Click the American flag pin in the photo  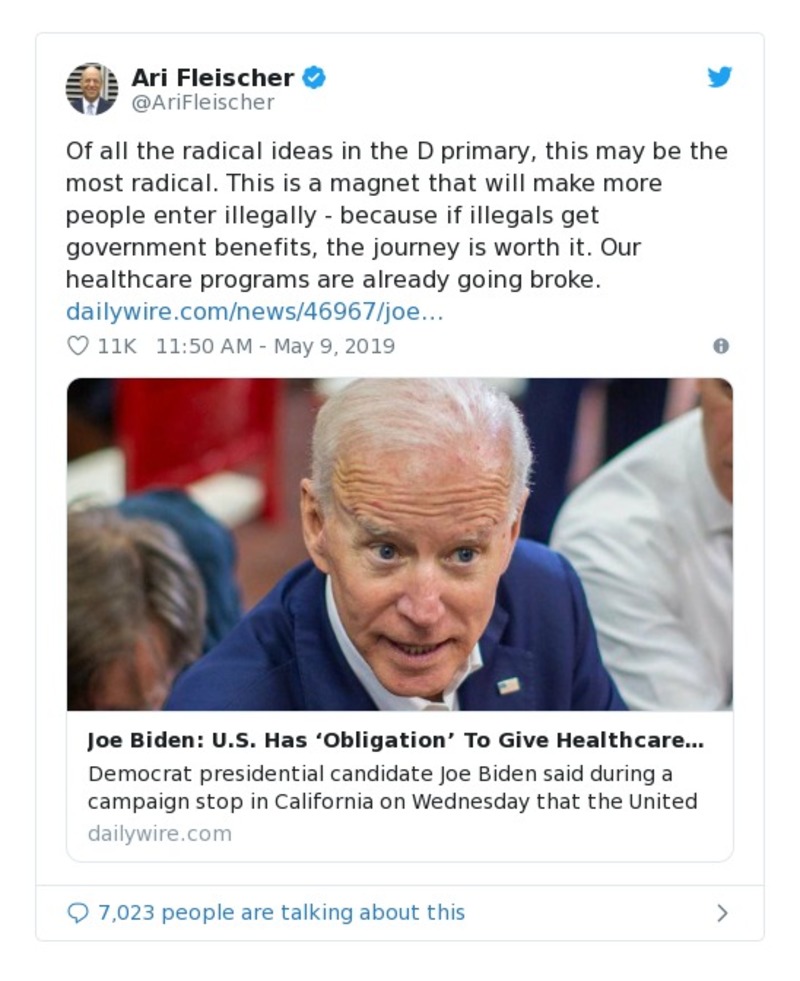point(509,685)
